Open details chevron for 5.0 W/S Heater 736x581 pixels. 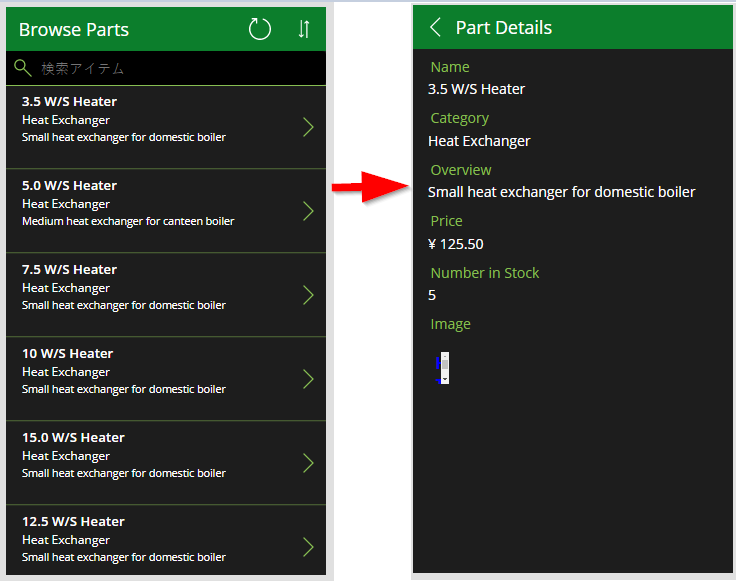pyautogui.click(x=308, y=211)
